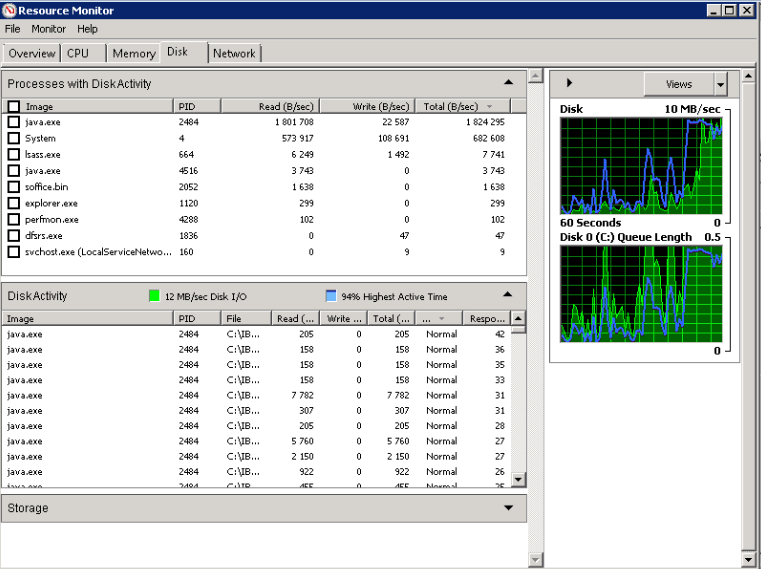Screen dimensions: 761x569
Task: Collapse Processes with Disk Activity section
Action: click(508, 83)
